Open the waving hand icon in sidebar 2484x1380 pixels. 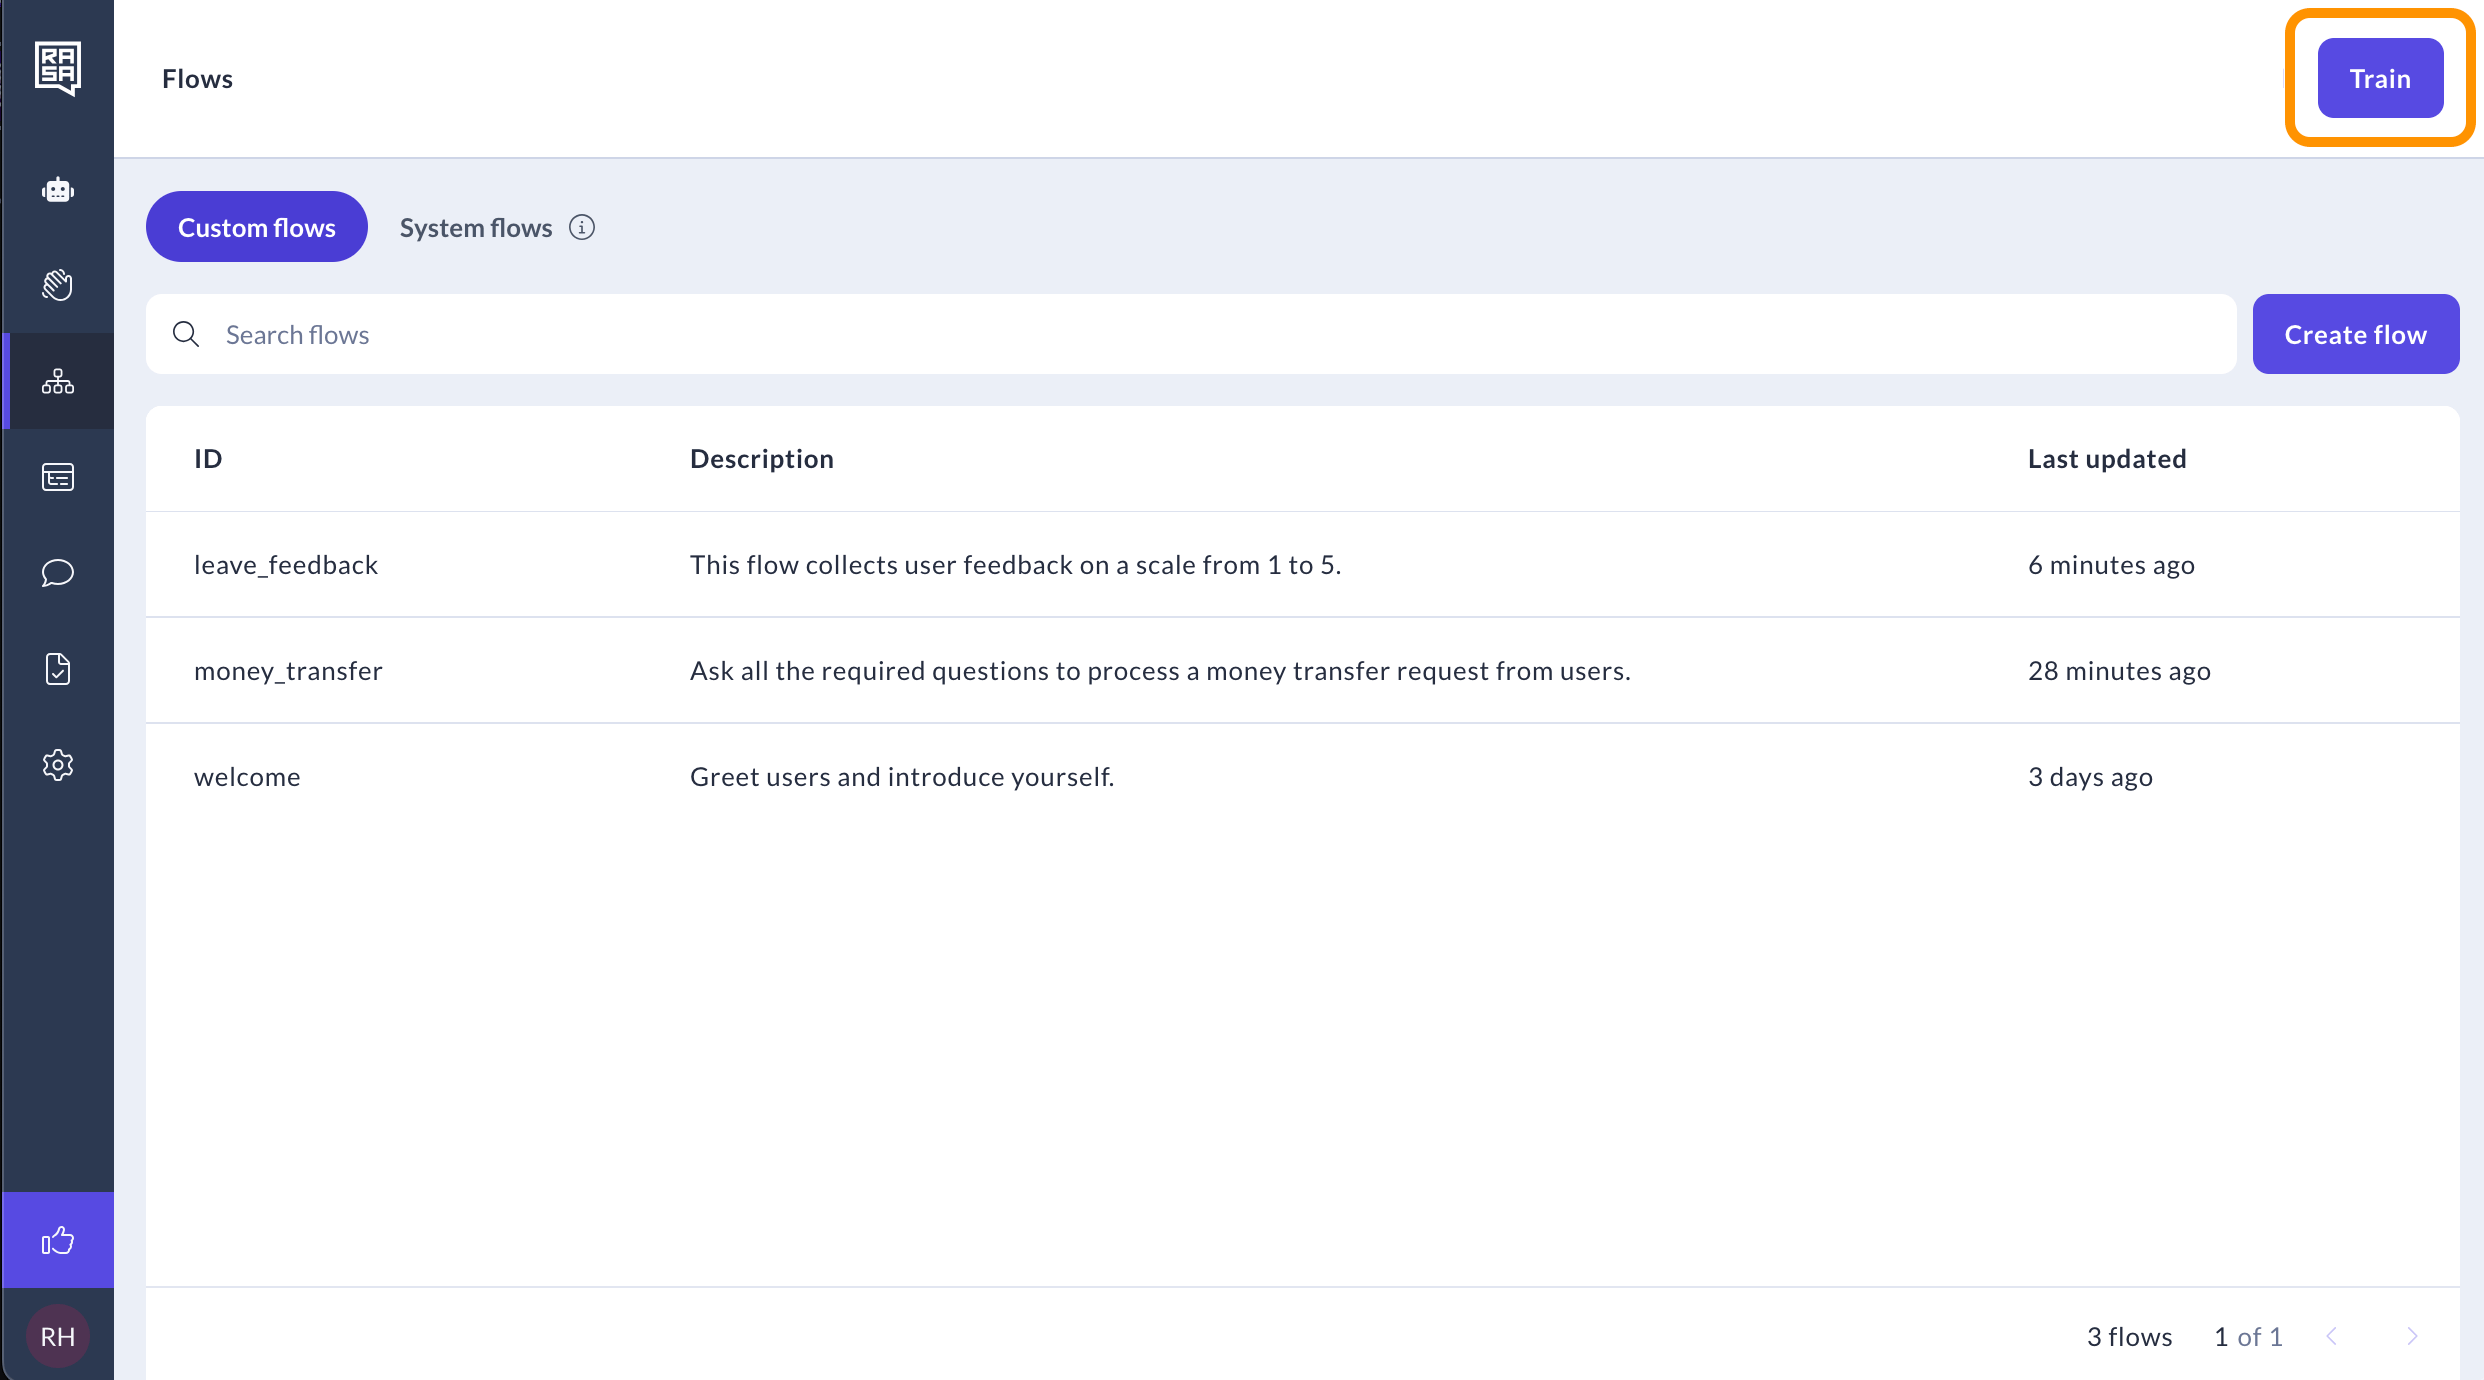coord(58,285)
